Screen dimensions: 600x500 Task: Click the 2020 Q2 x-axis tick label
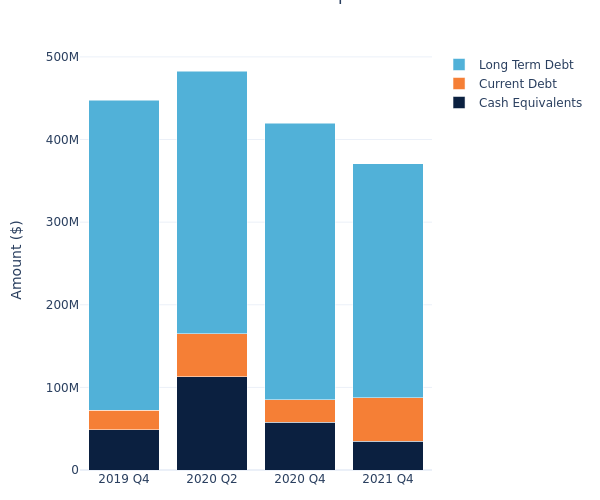(212, 479)
